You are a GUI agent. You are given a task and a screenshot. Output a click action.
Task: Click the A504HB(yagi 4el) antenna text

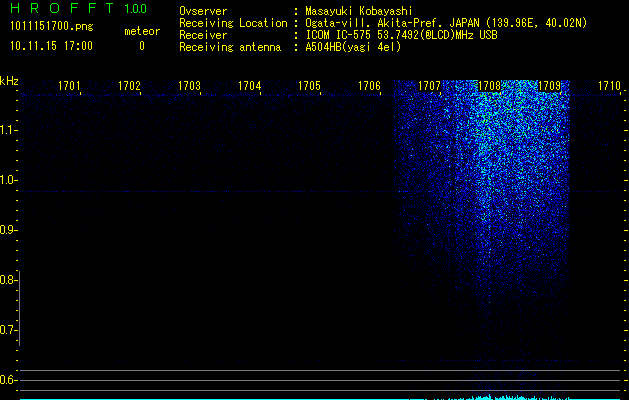coord(353,47)
